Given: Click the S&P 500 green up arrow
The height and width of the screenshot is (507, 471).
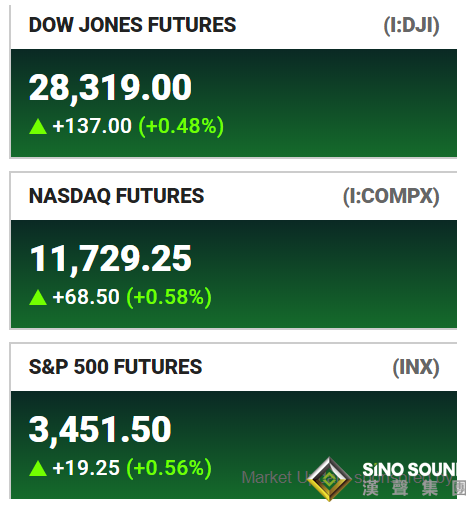Looking at the screenshot, I should coord(38,468).
